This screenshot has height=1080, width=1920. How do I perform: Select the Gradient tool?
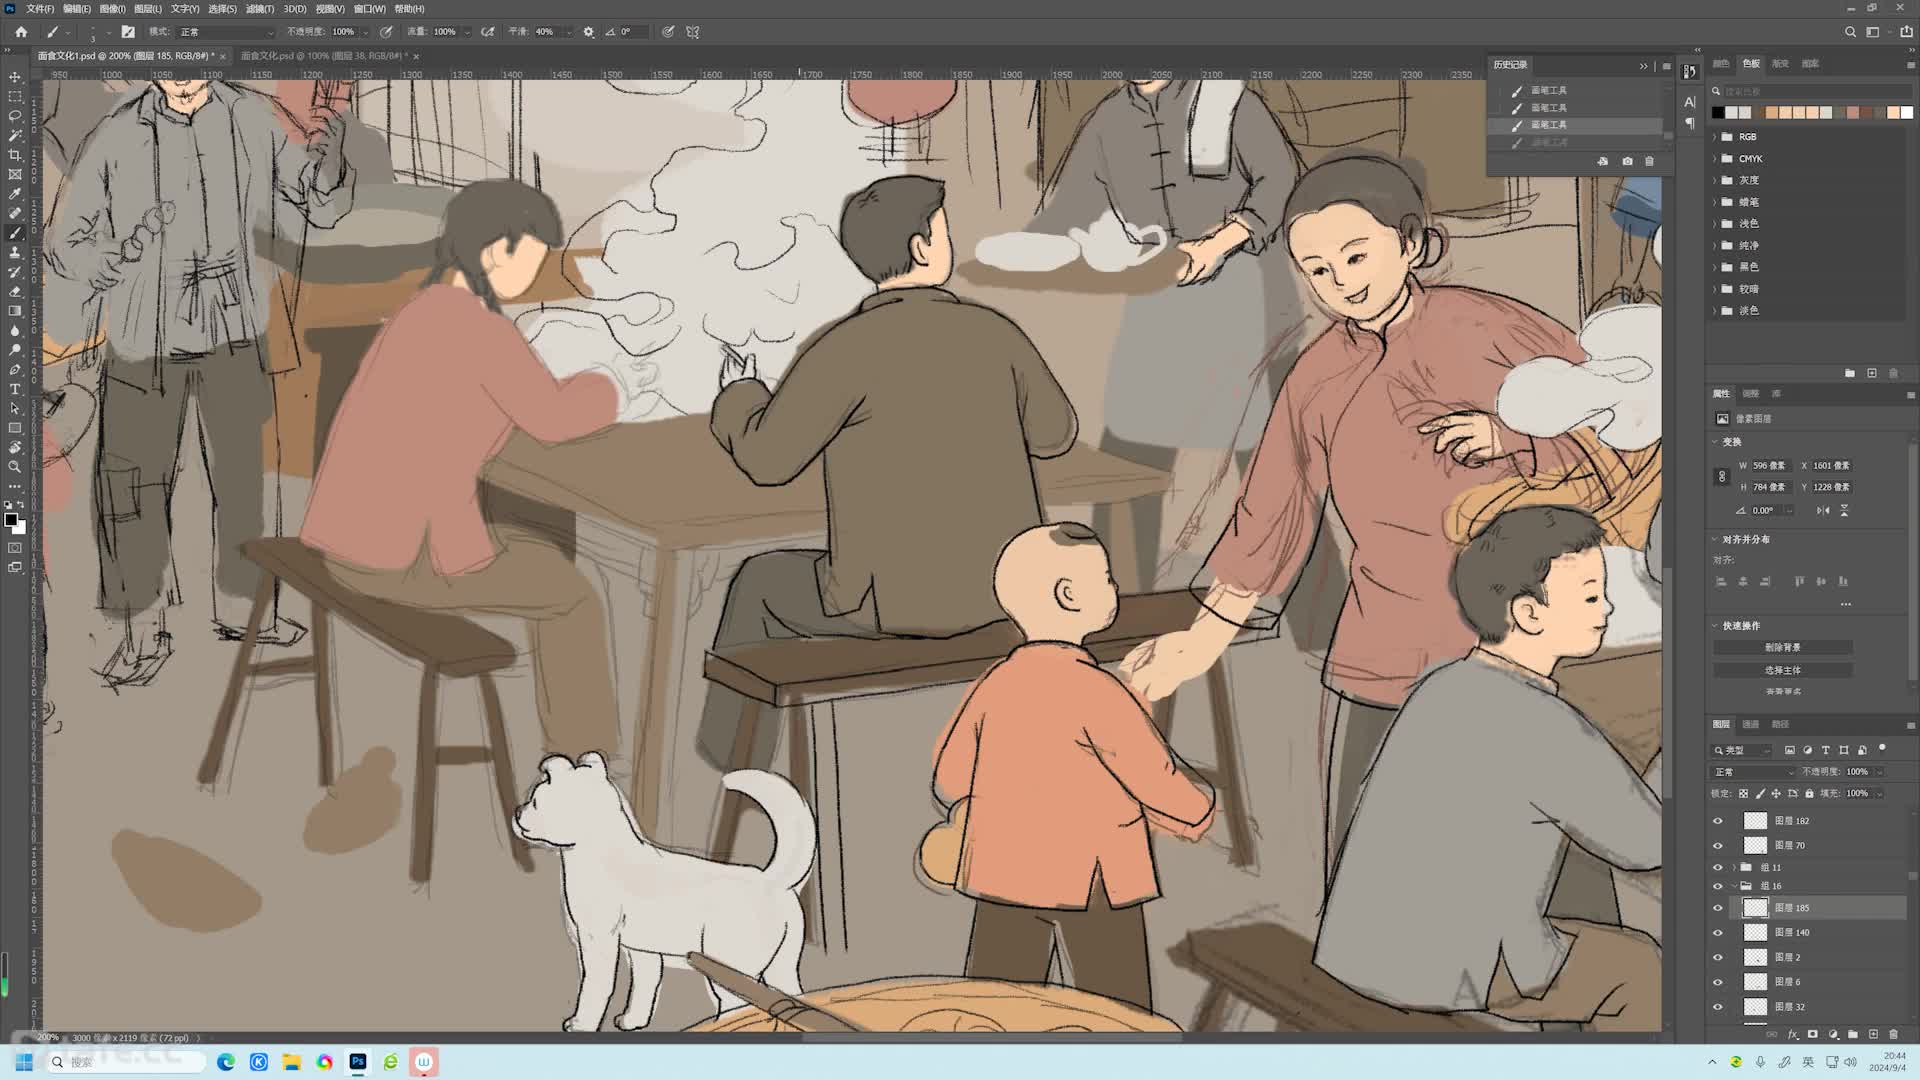pyautogui.click(x=15, y=311)
